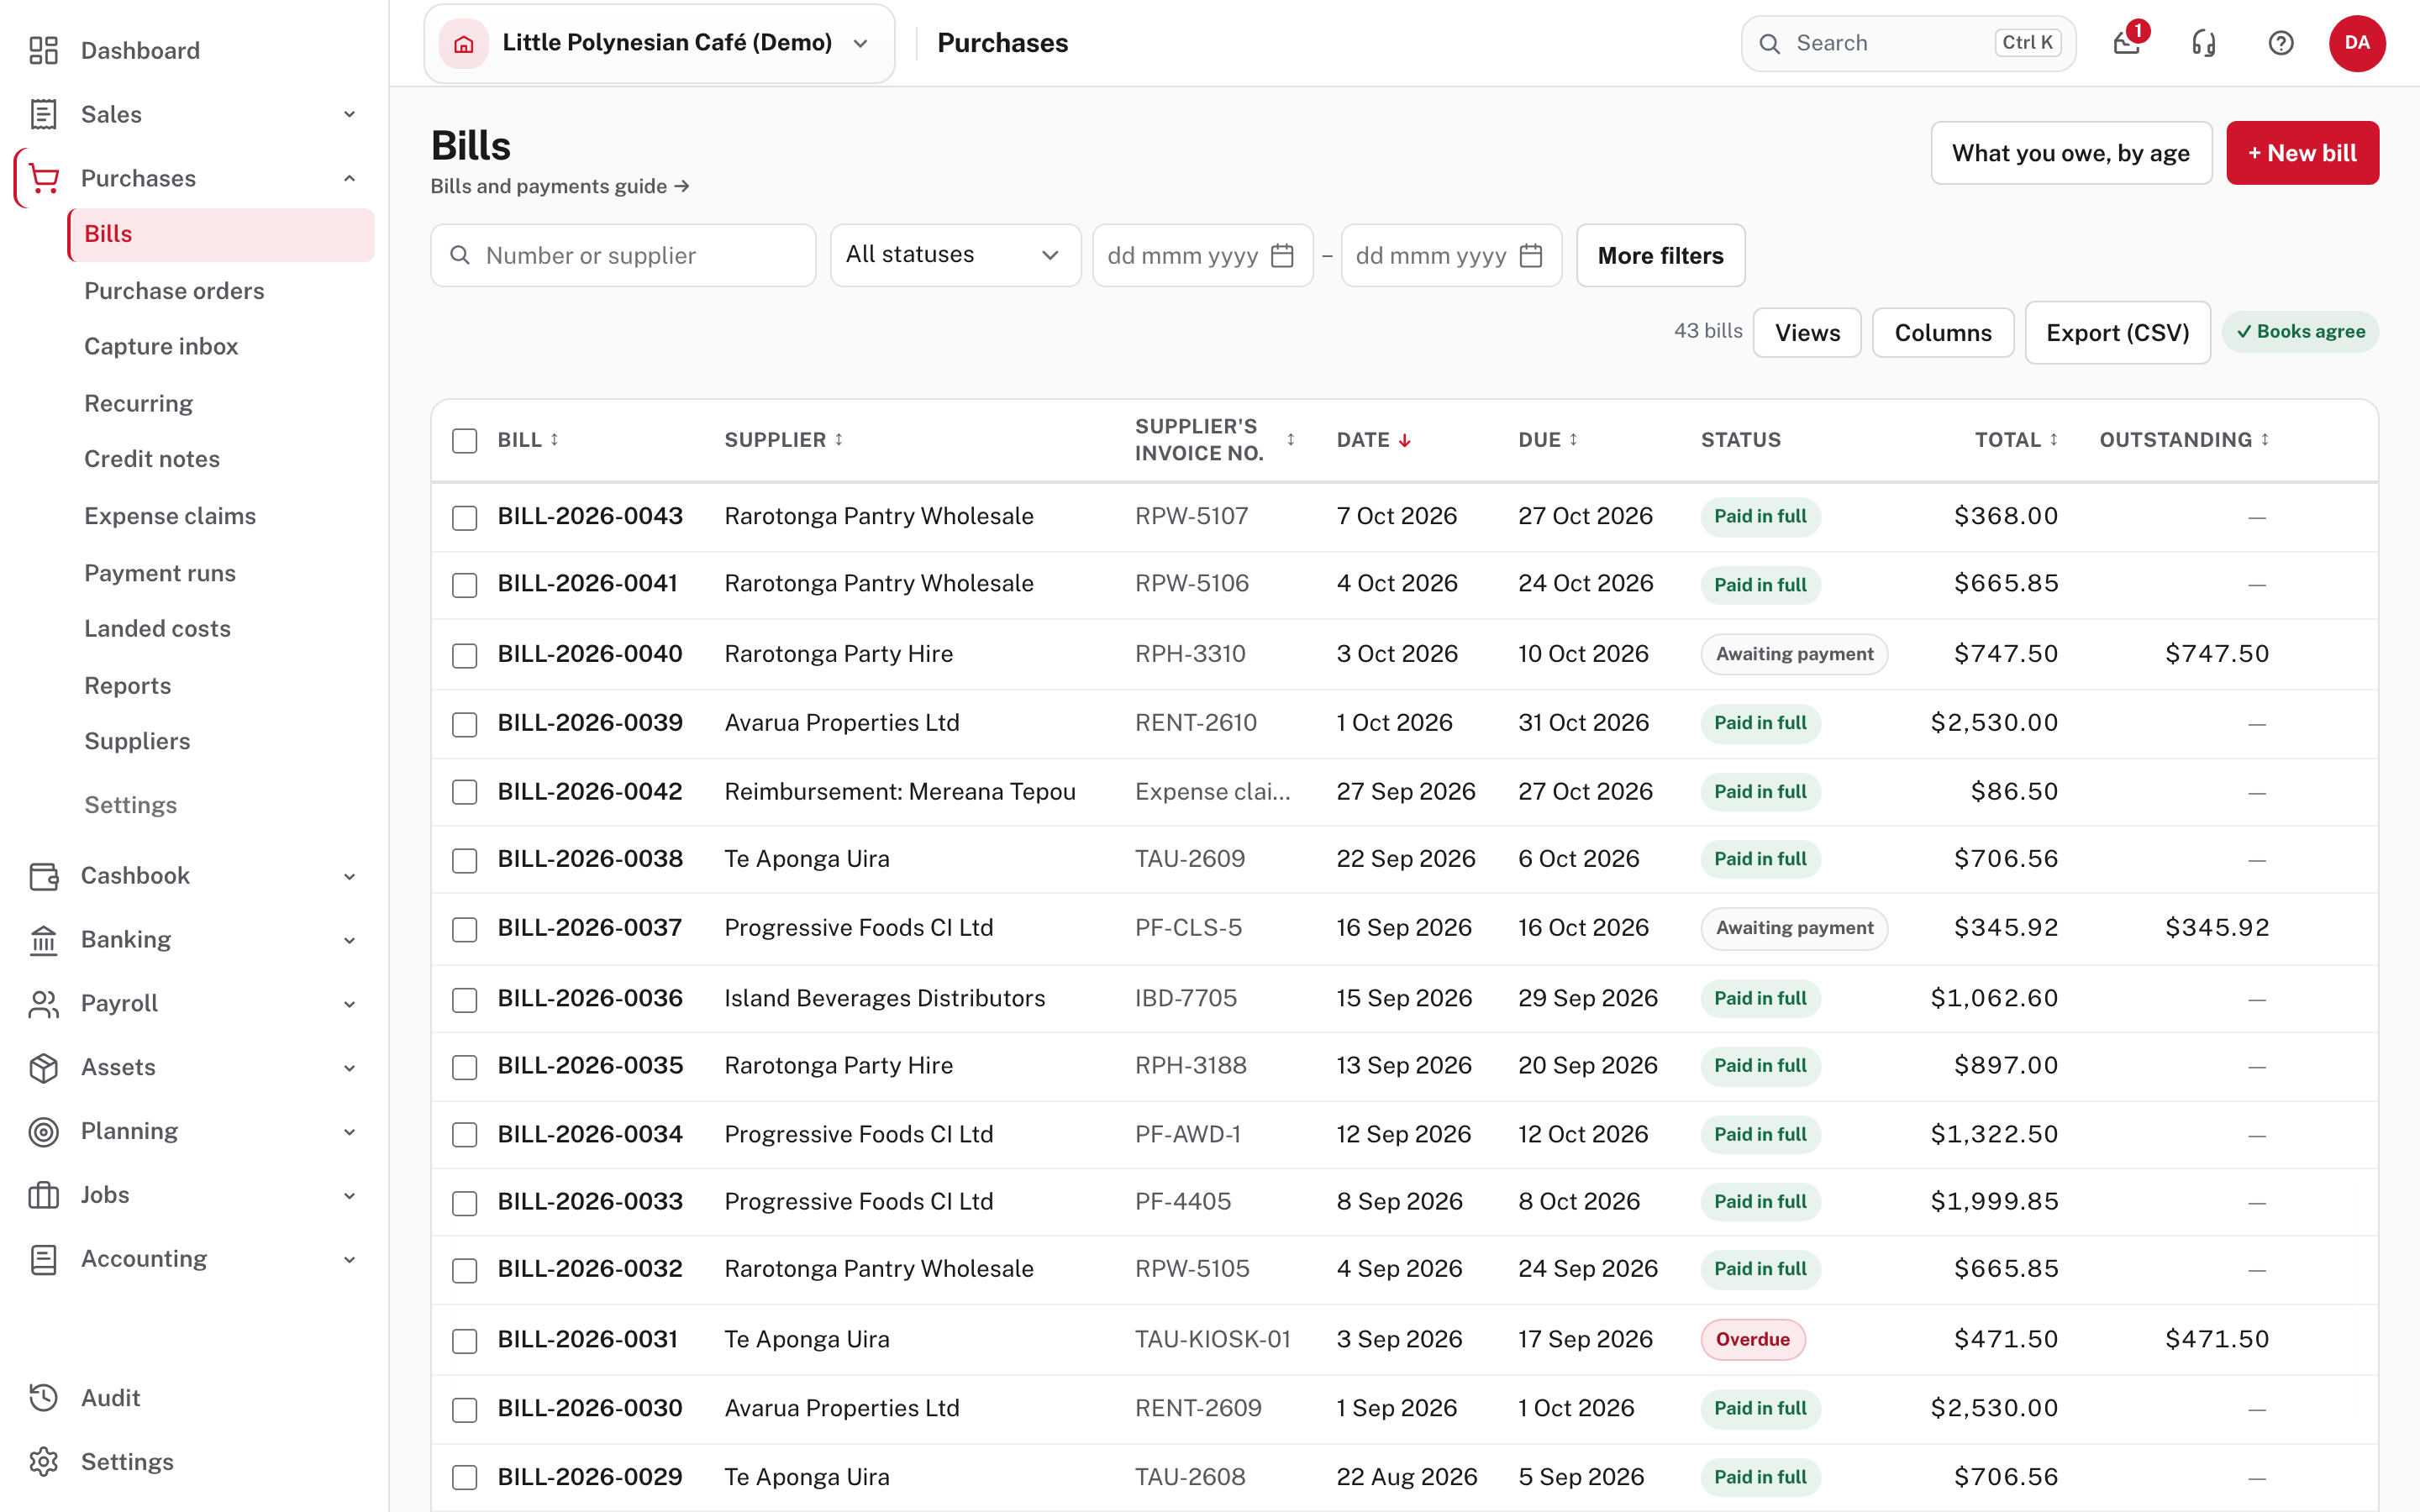Click the Accounting ledger icon
2420x1512 pixels.
[x=43, y=1259]
